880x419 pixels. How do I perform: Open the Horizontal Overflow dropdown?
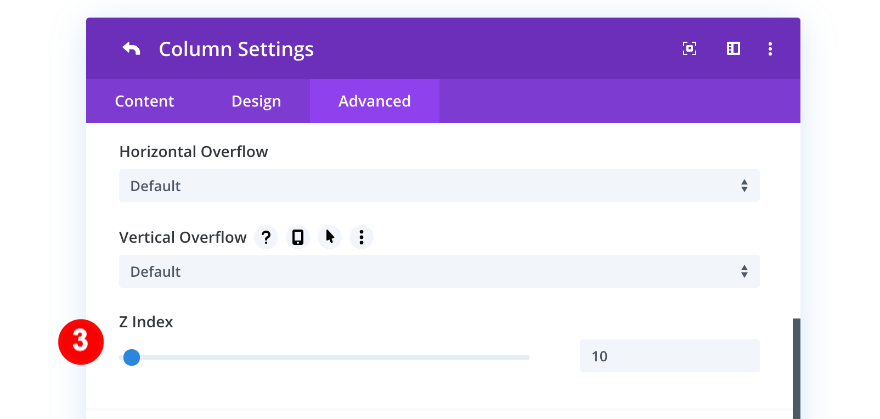point(439,186)
